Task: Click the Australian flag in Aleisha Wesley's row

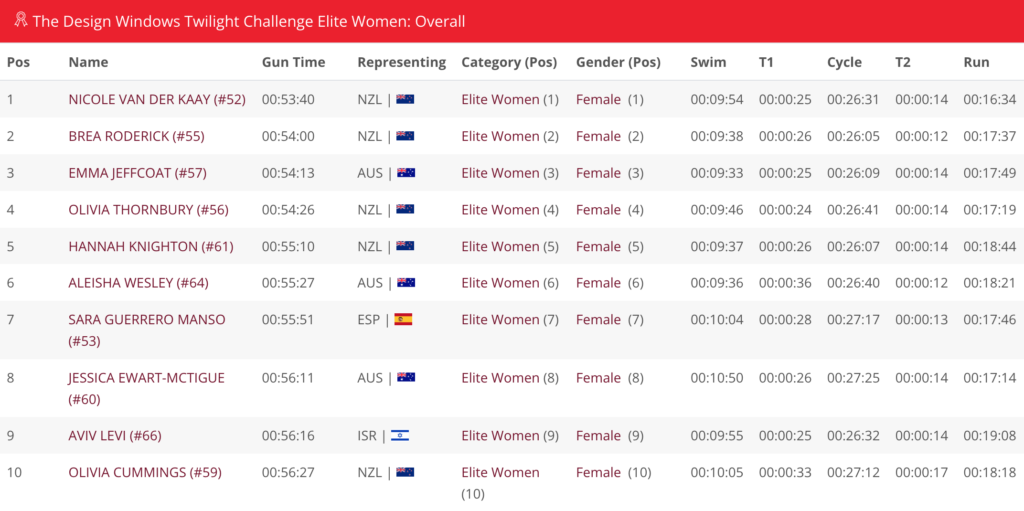Action: coord(406,283)
